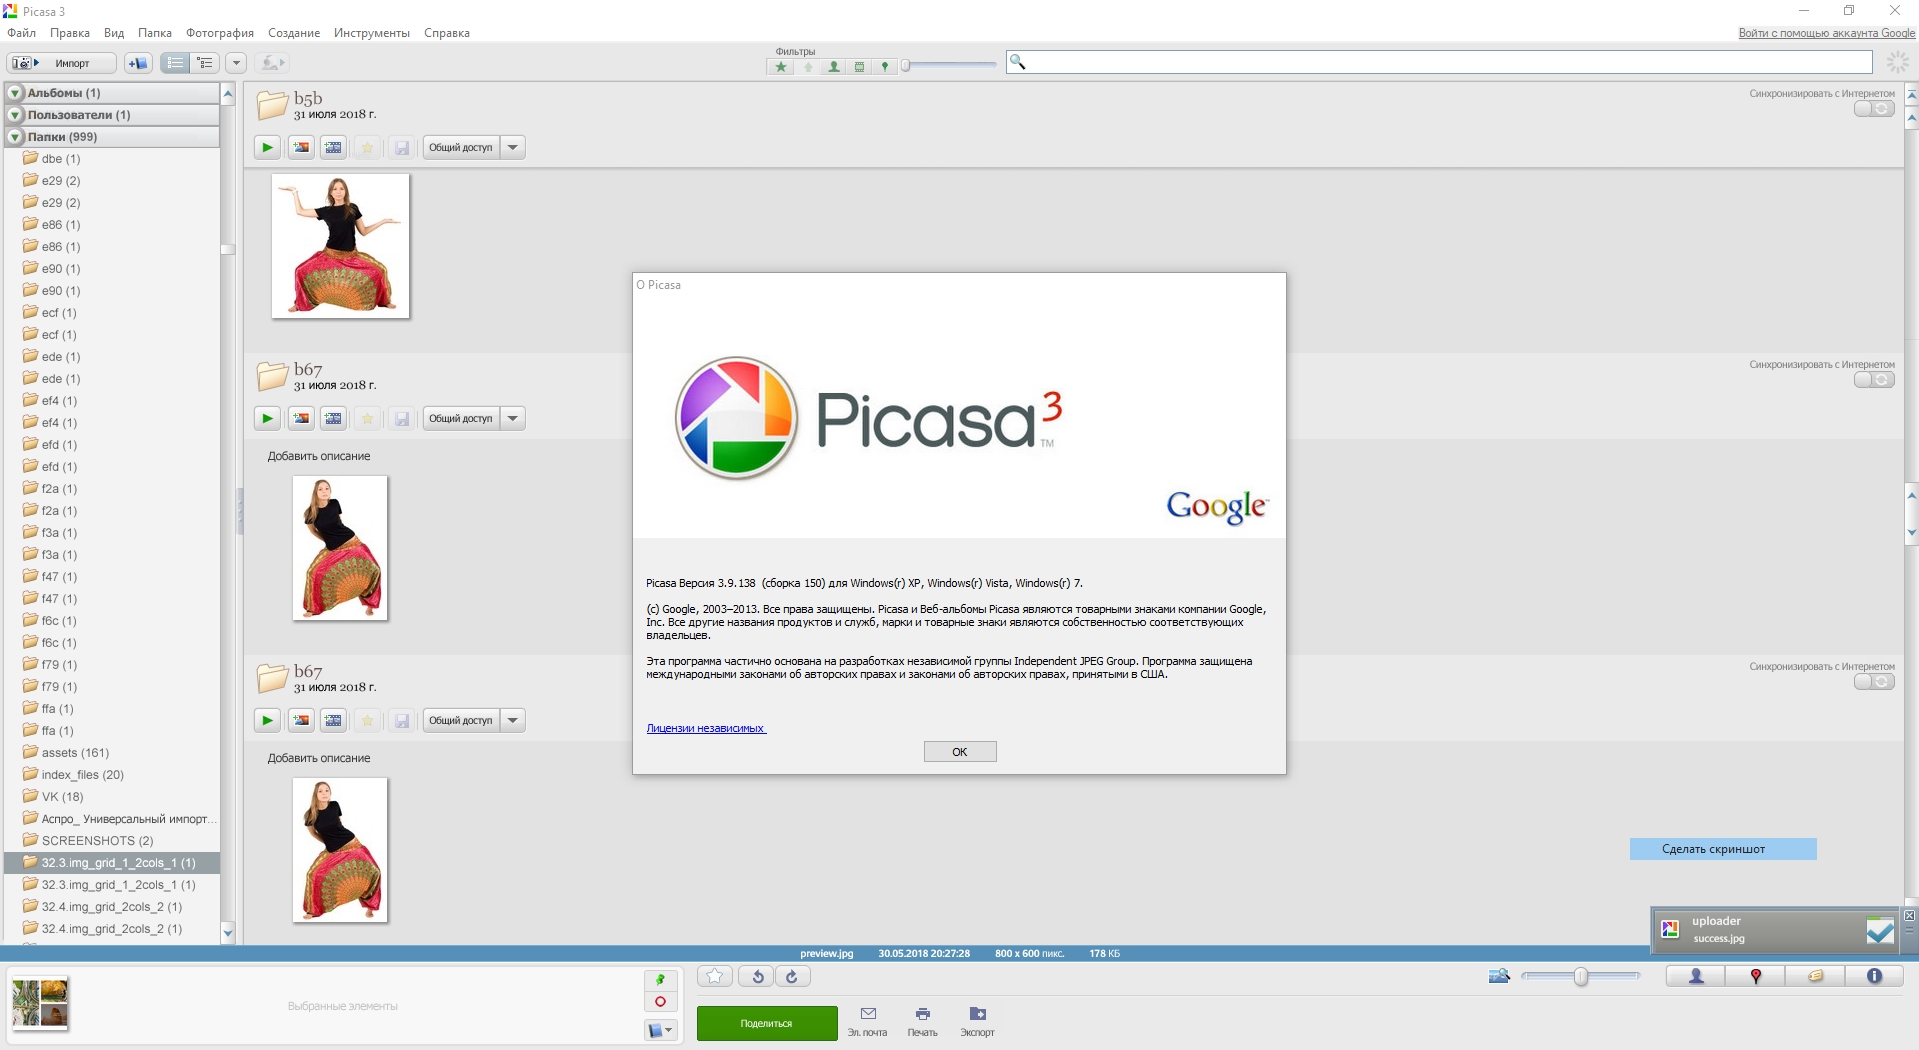Click the Импорт button

click(62, 63)
